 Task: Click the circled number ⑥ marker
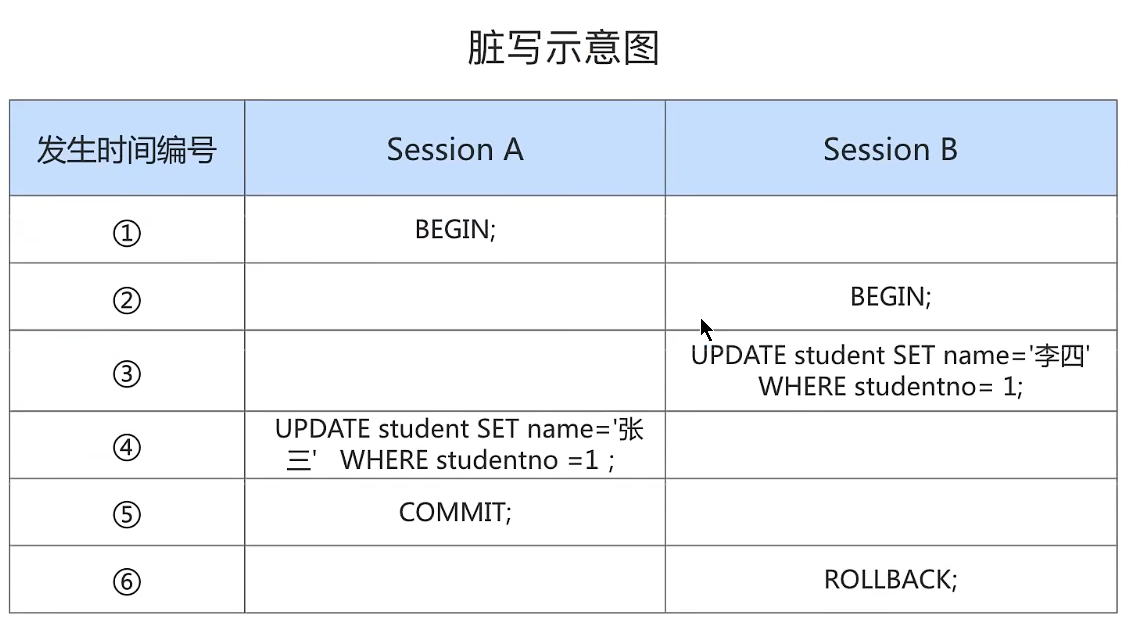pos(127,581)
